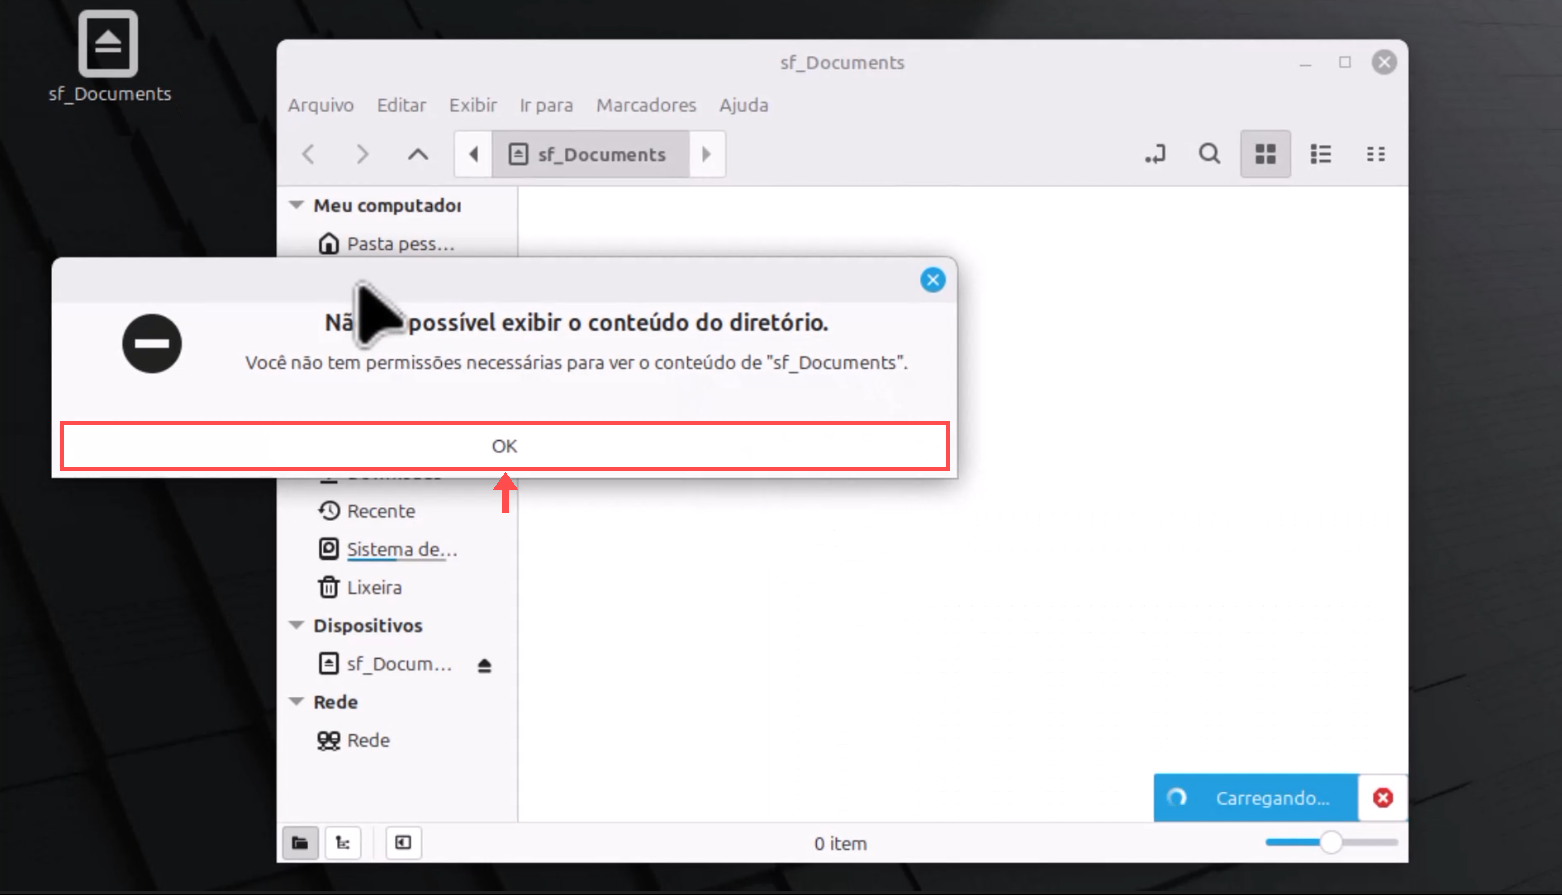Open the Exibir menu
Screen dimensions: 1562x895
click(473, 105)
